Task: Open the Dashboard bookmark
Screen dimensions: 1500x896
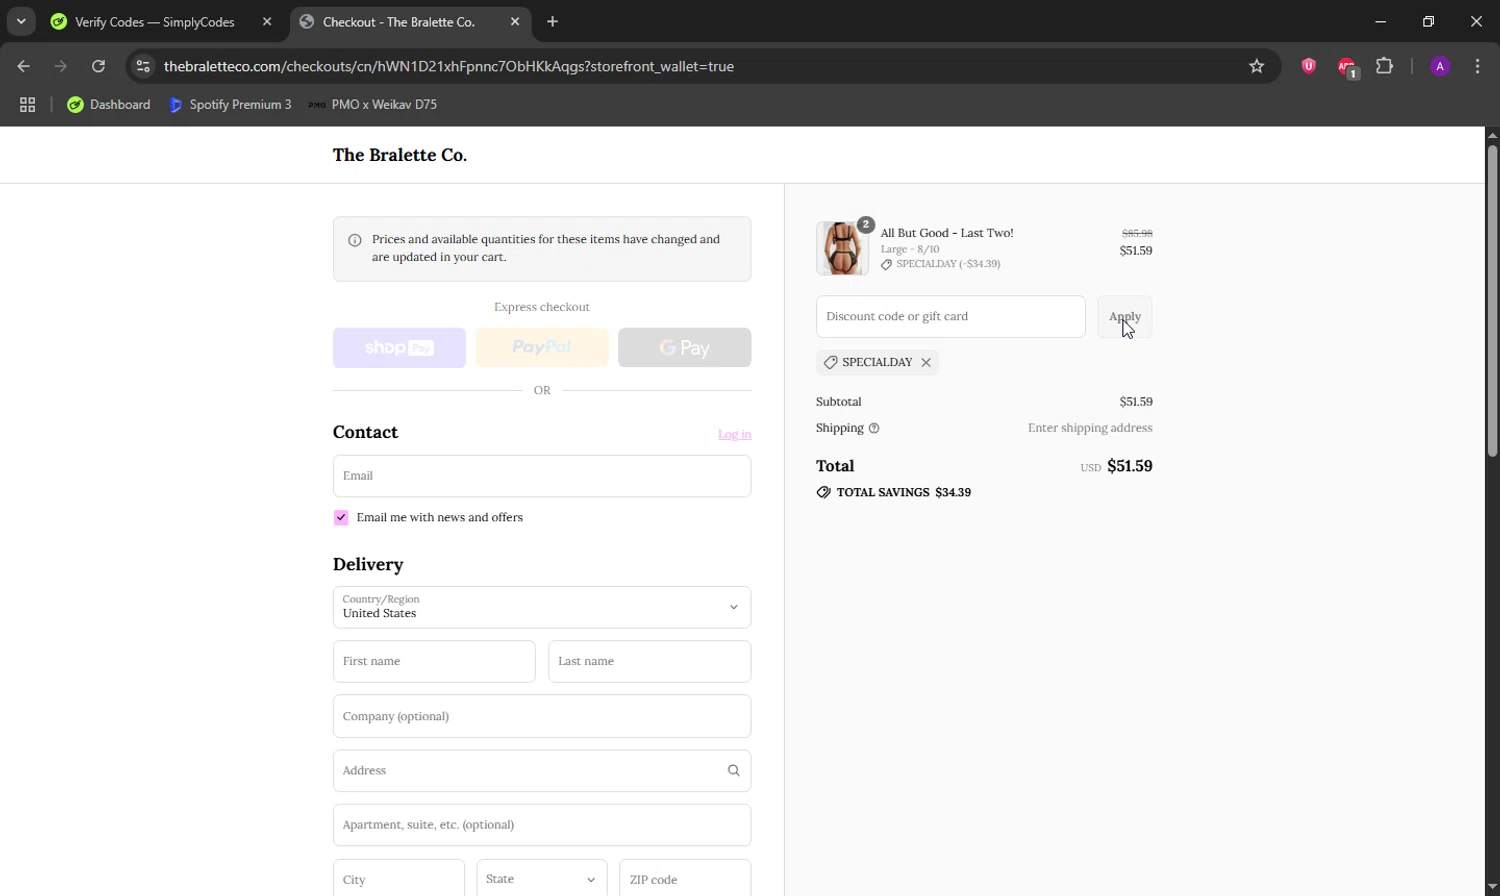Action: 109,104
